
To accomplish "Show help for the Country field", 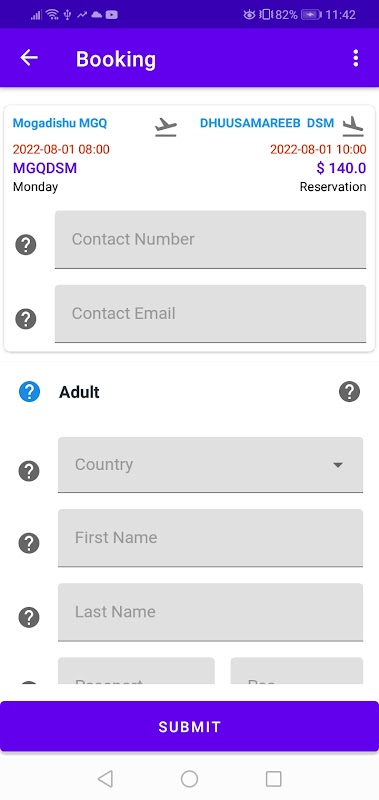I will pyautogui.click(x=29, y=470).
